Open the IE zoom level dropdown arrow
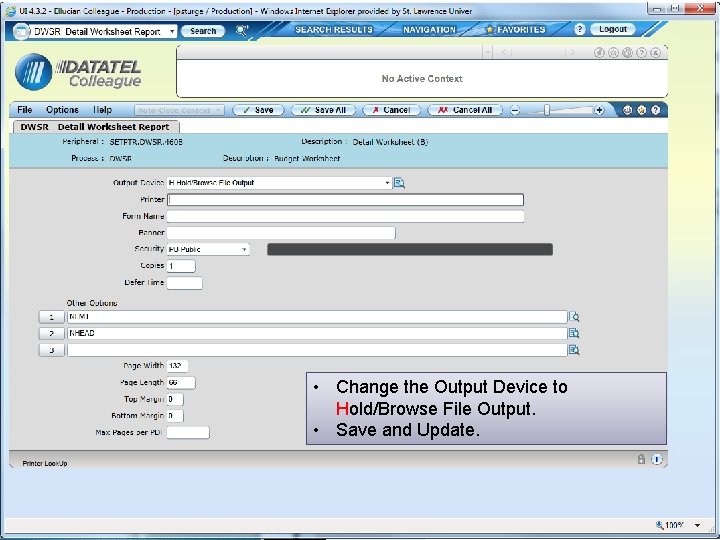Viewport: 720px width, 540px height. (x=698, y=525)
